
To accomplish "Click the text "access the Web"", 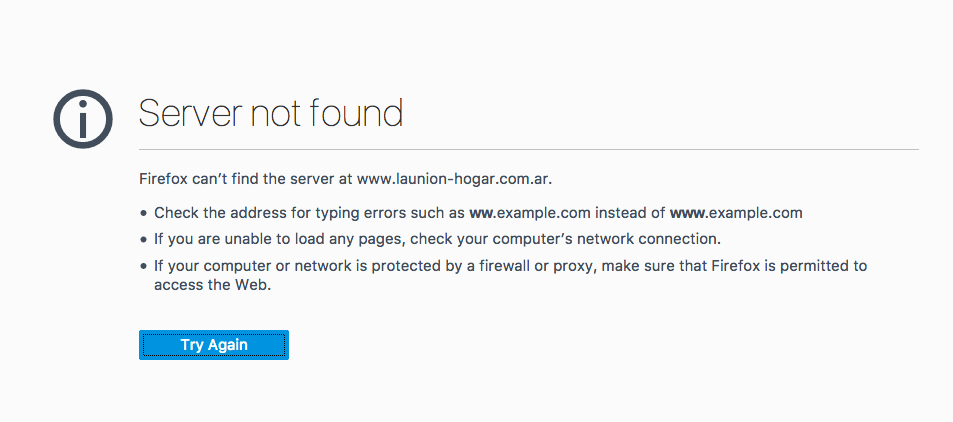I will point(212,285).
